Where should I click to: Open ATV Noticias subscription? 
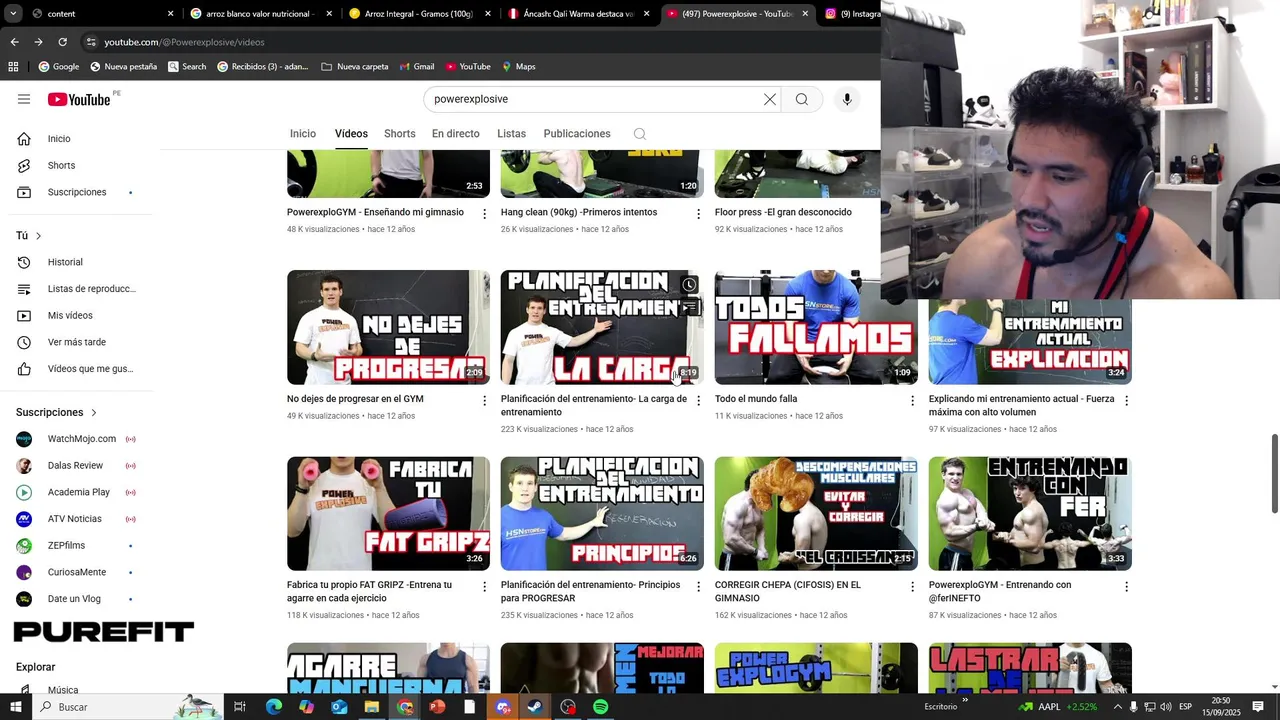[x=76, y=519]
